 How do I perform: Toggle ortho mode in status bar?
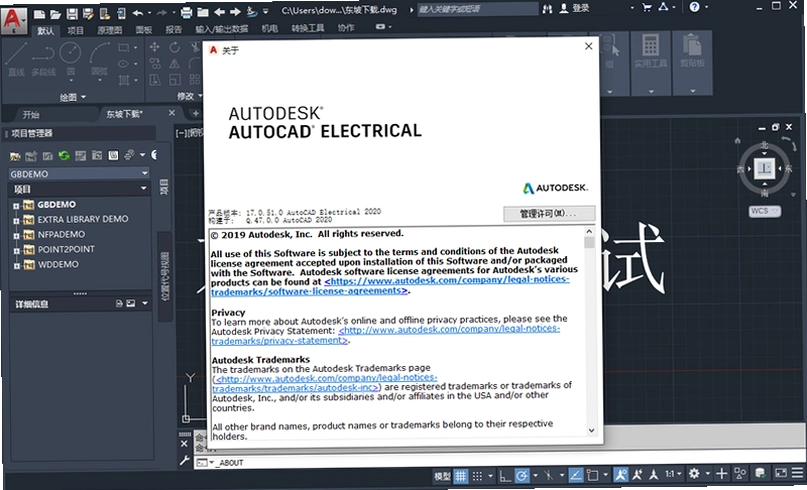pyautogui.click(x=505, y=476)
